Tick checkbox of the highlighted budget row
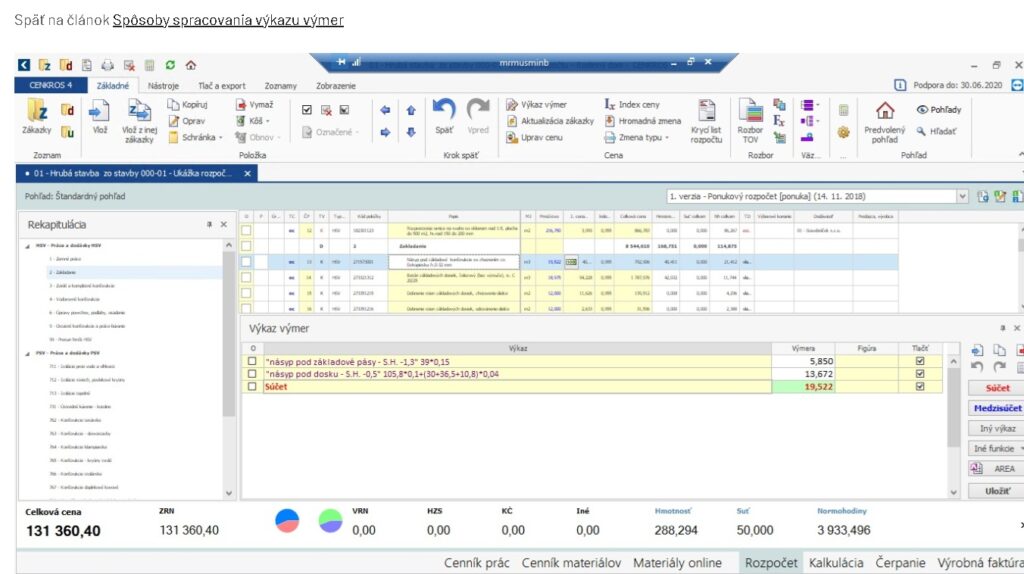The width and height of the screenshot is (1024, 574). coord(246,262)
